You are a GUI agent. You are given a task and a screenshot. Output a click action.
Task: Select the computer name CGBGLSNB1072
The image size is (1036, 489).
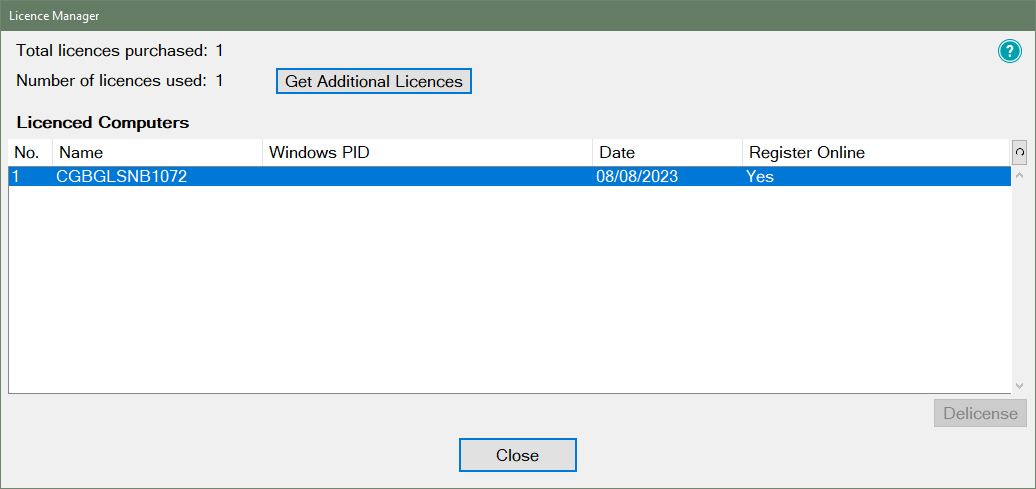click(122, 177)
